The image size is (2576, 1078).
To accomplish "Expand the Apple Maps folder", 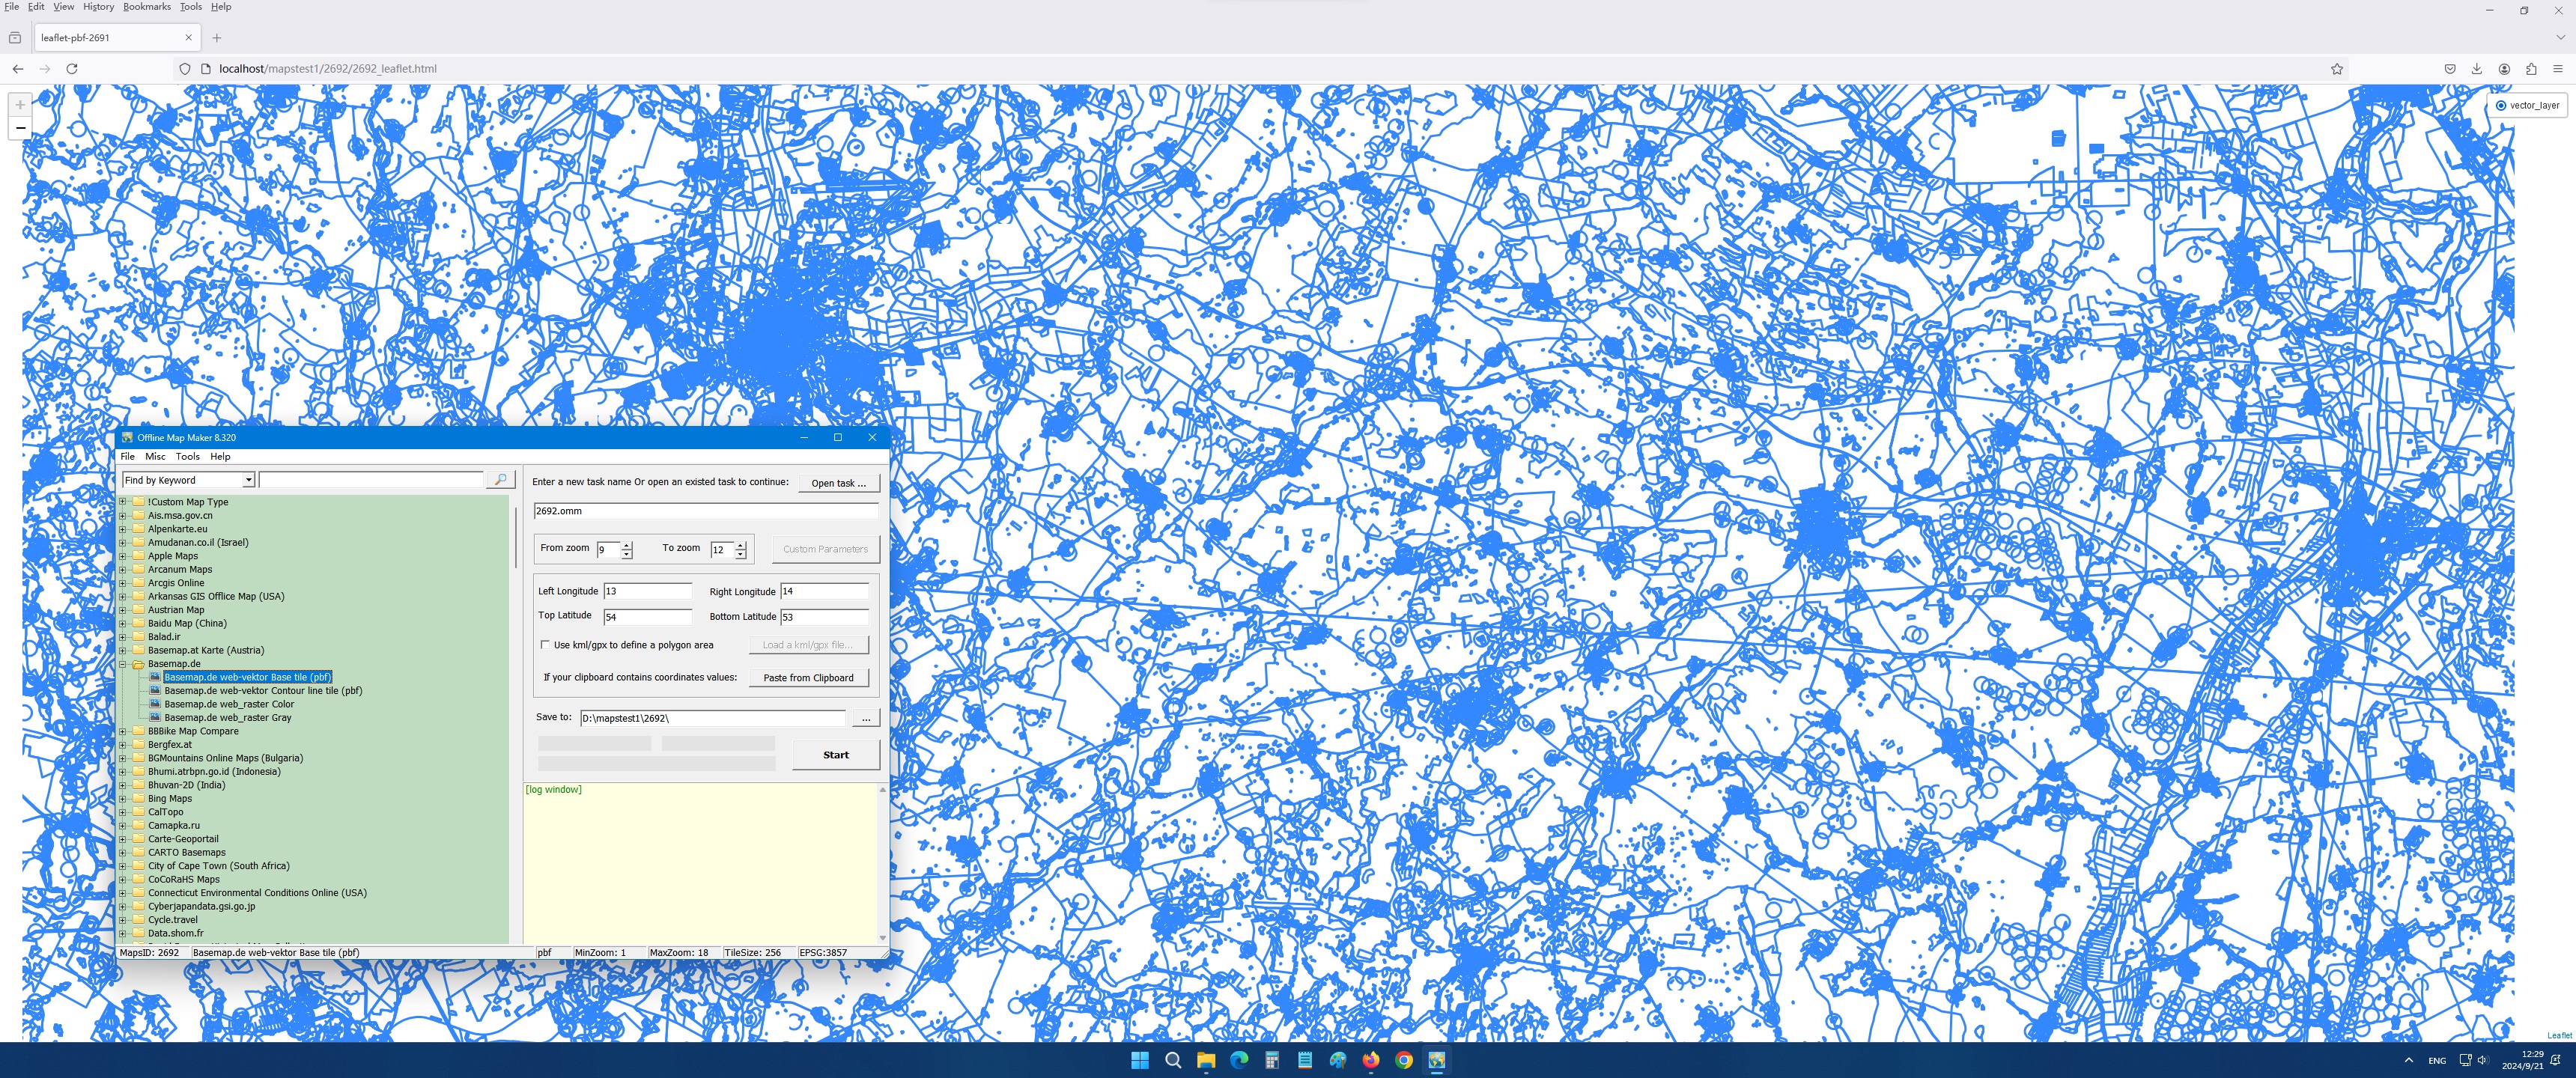I will click(123, 556).
